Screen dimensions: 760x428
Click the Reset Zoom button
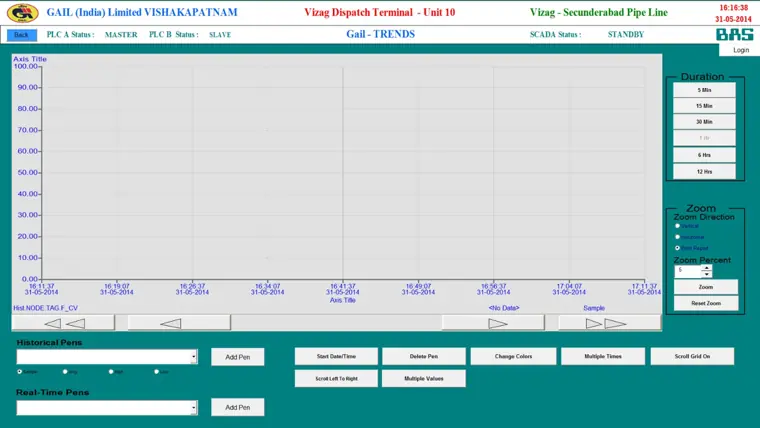tap(706, 303)
